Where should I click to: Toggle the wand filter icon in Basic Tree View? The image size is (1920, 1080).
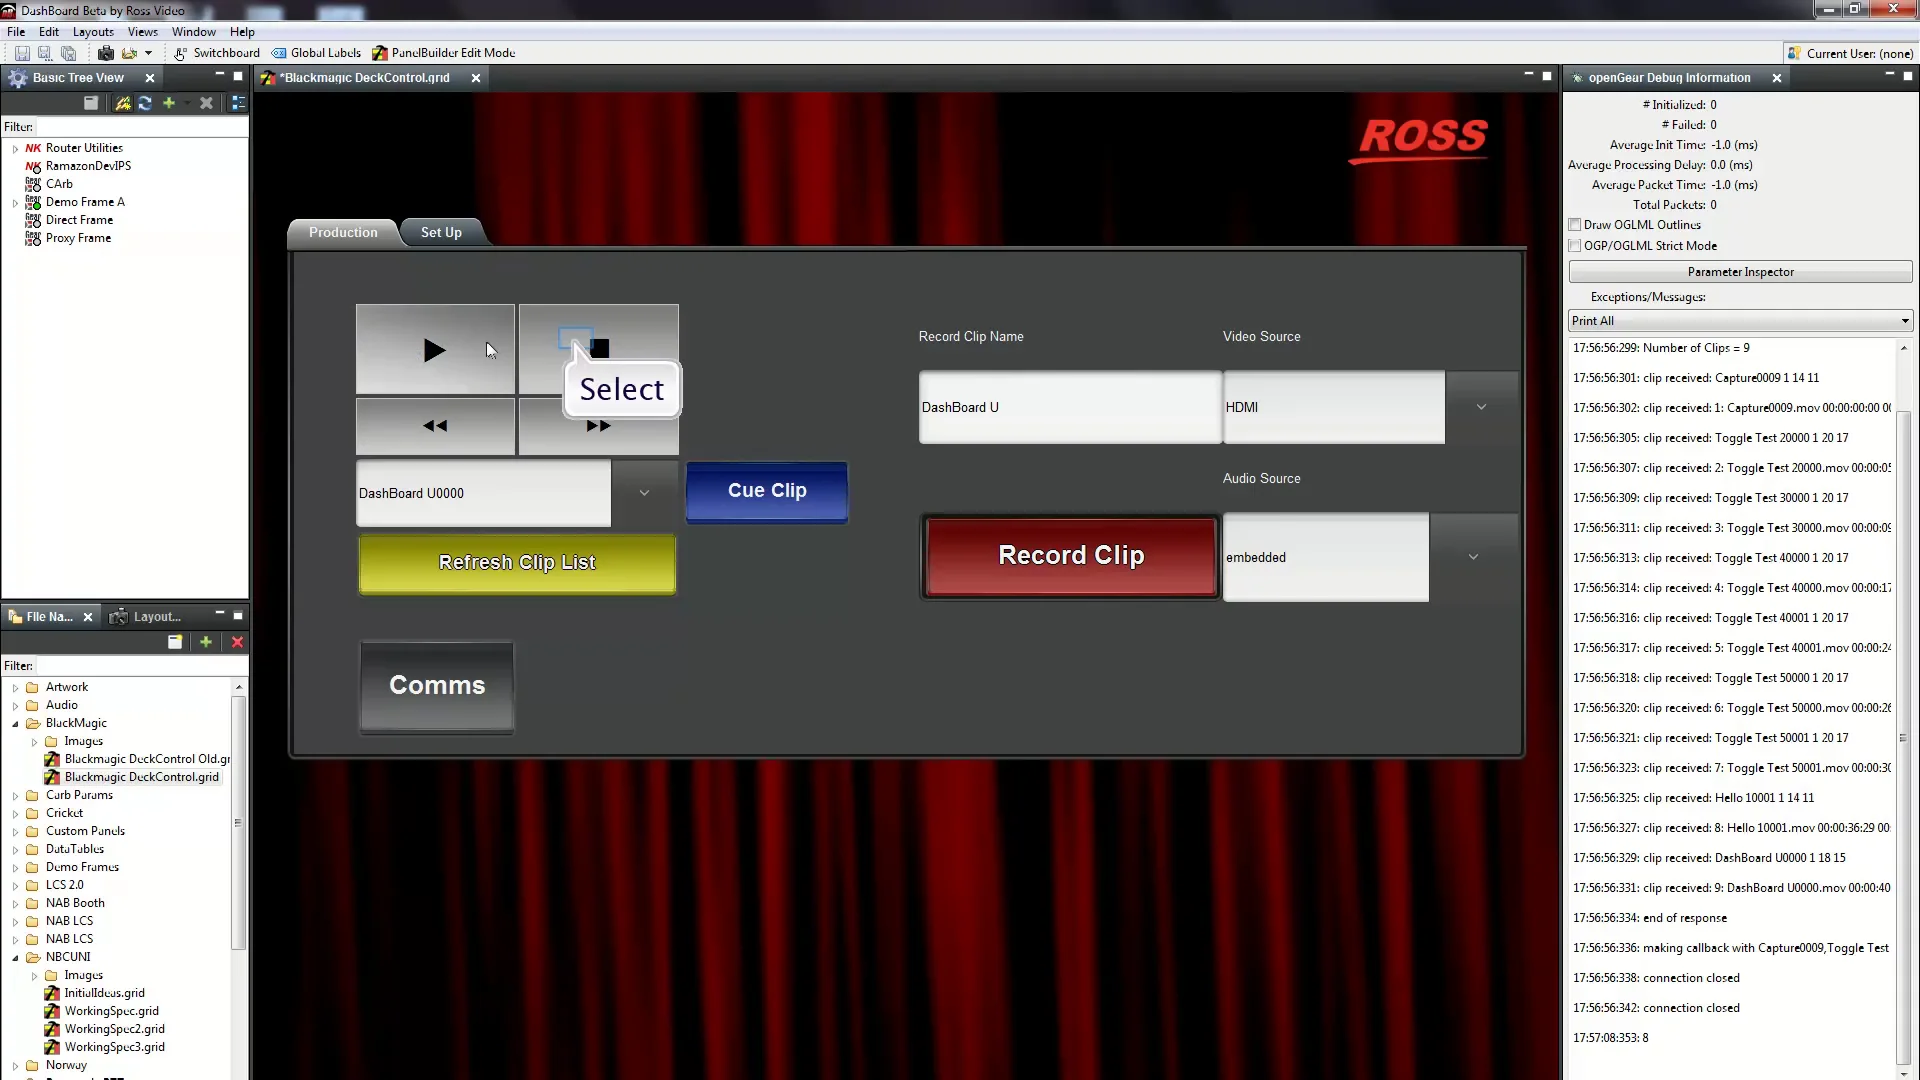tap(122, 103)
